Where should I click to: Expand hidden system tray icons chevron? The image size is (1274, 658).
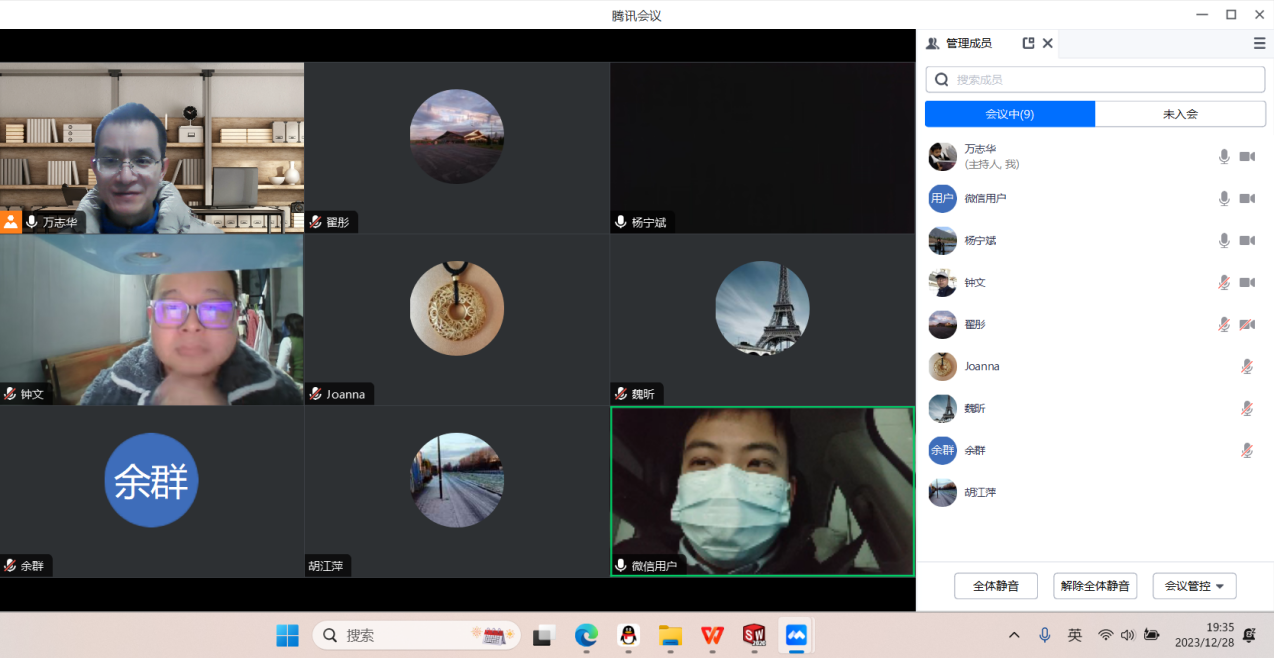1014,635
